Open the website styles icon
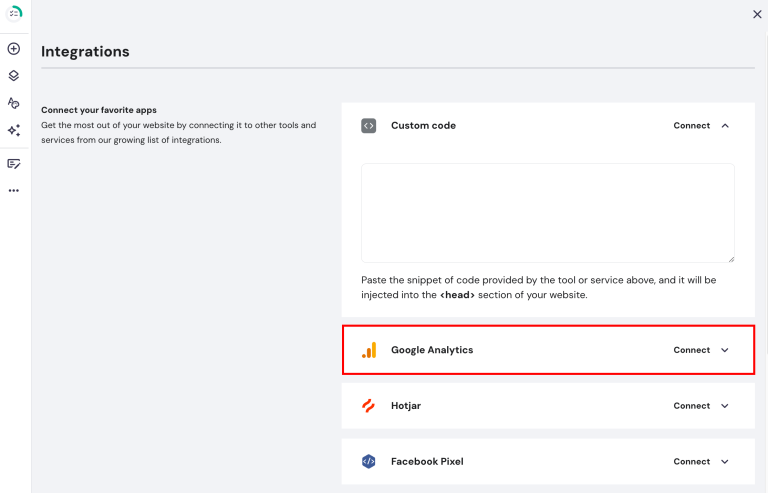The width and height of the screenshot is (768, 493). pos(14,103)
